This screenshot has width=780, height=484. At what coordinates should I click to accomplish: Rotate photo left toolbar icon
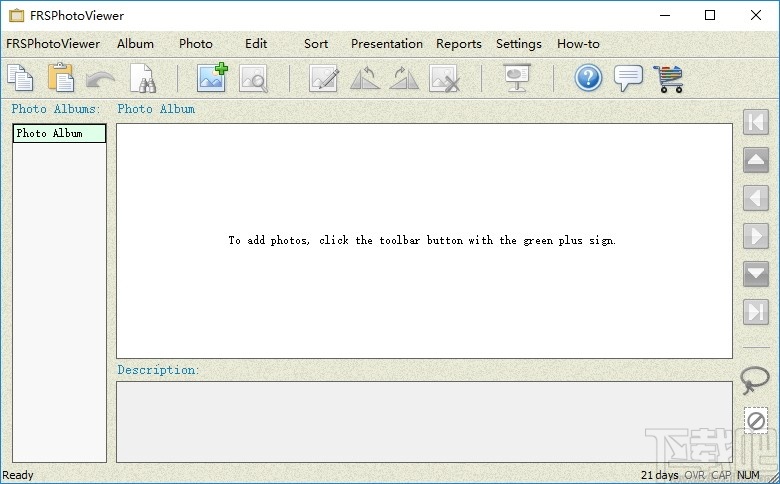365,78
